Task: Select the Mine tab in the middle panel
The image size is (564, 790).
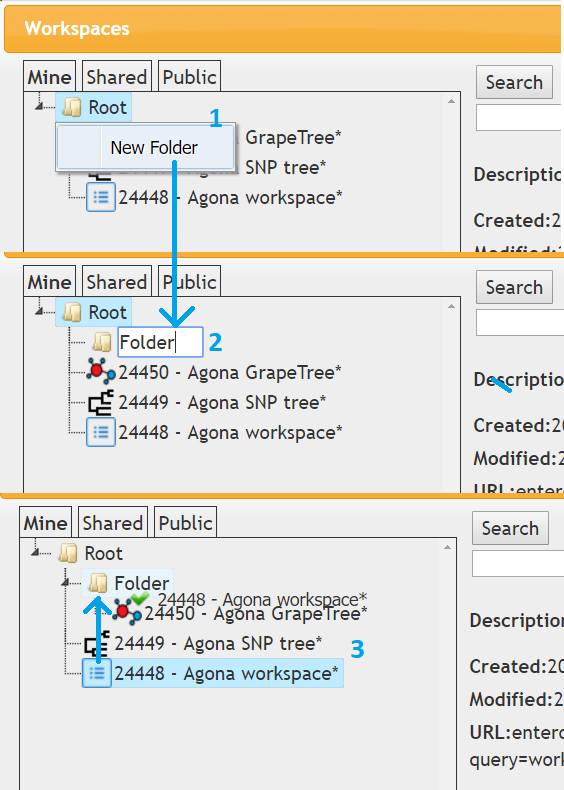Action: click(x=49, y=282)
